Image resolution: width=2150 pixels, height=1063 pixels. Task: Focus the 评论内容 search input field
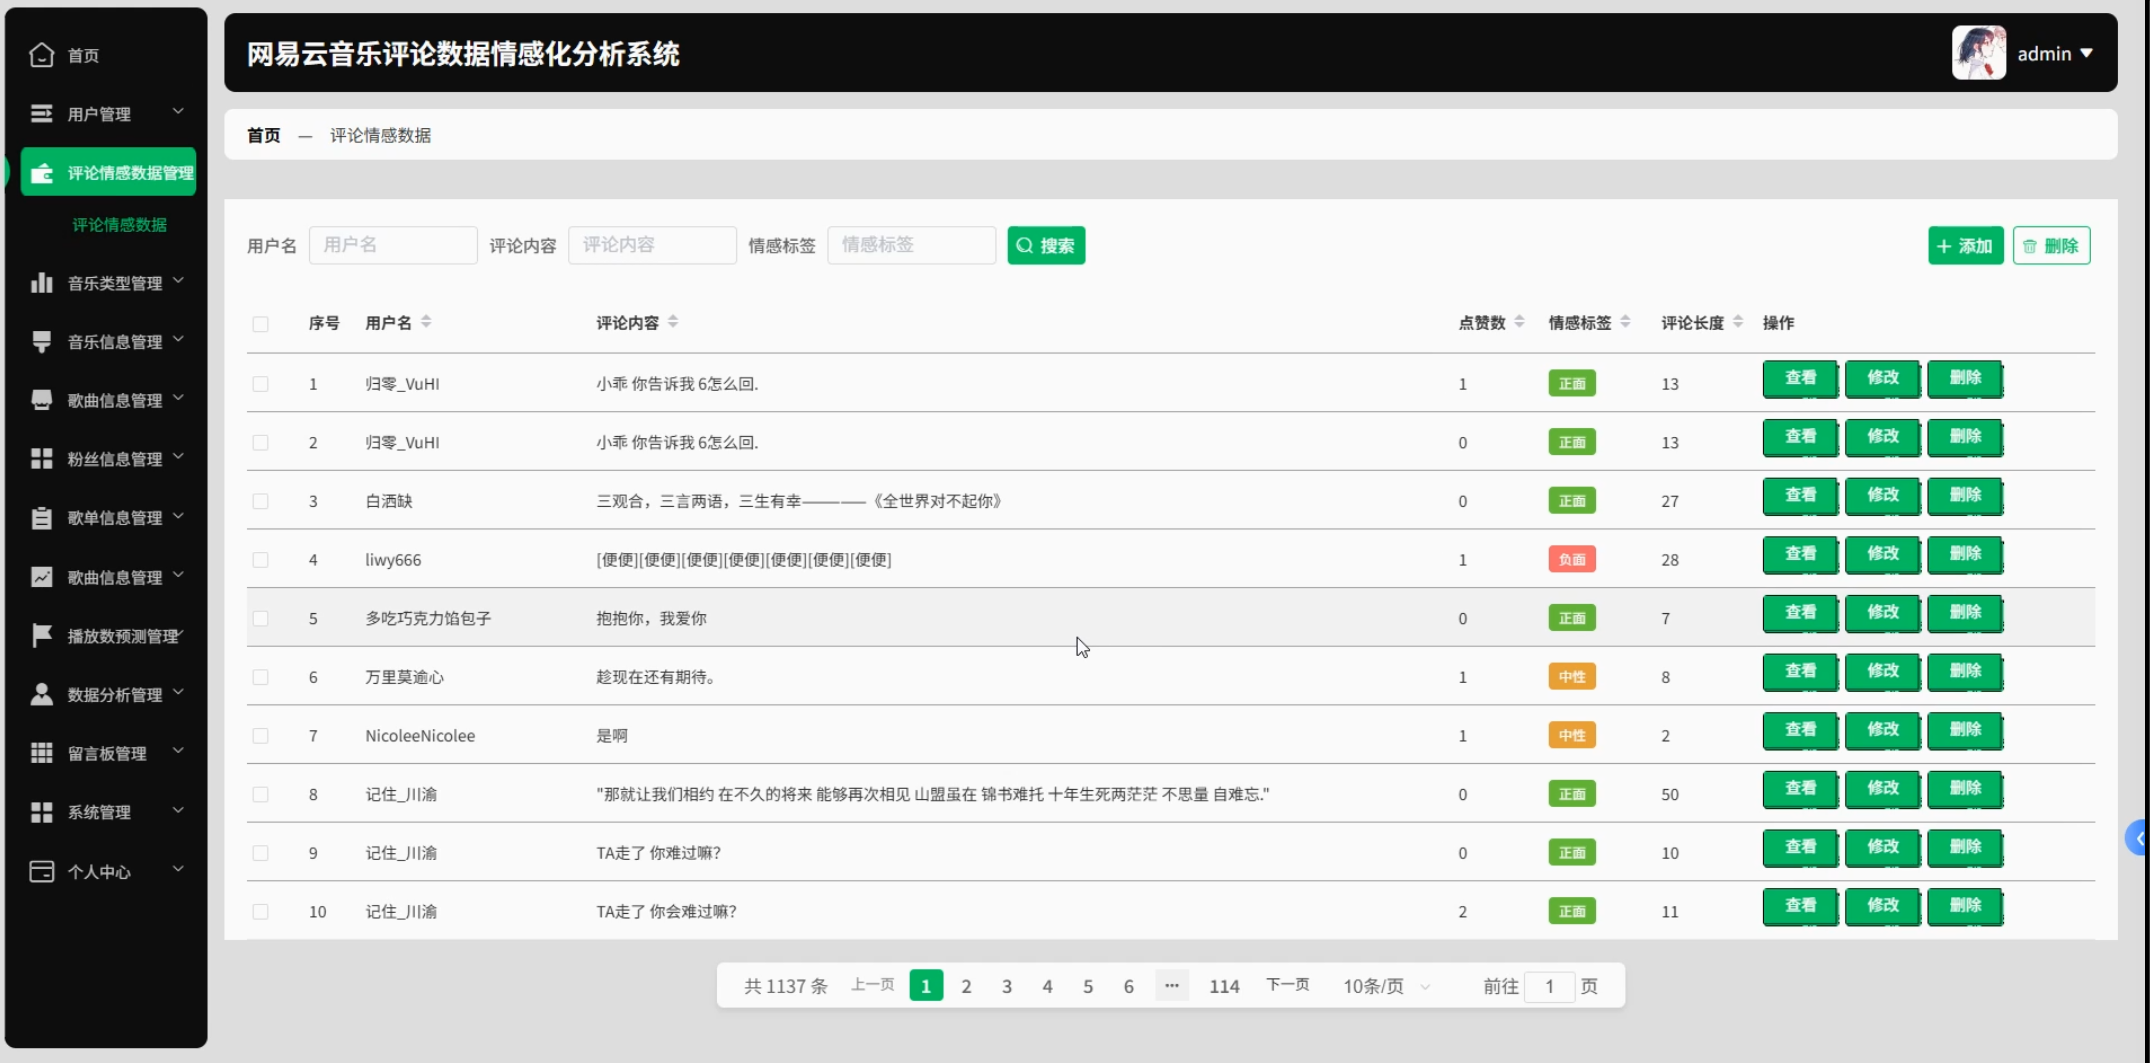click(652, 245)
